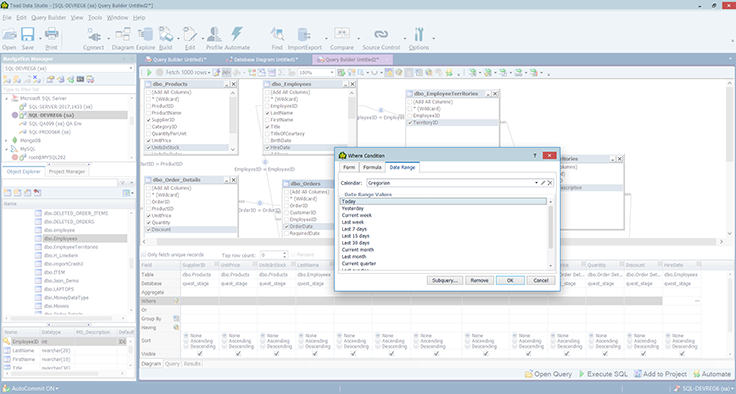Click Remove in Where Condition dialog
Screen dimensions: 736x394
[x=479, y=280]
